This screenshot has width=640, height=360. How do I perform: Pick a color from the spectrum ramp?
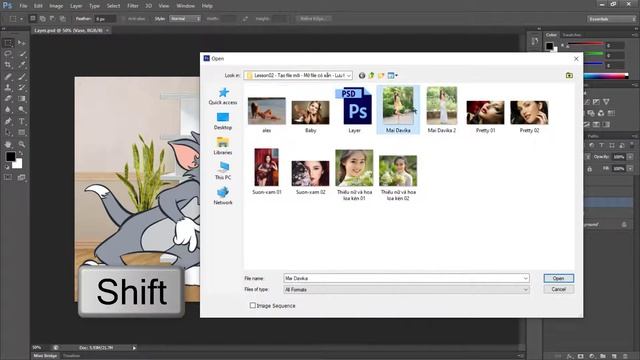click(x=606, y=76)
